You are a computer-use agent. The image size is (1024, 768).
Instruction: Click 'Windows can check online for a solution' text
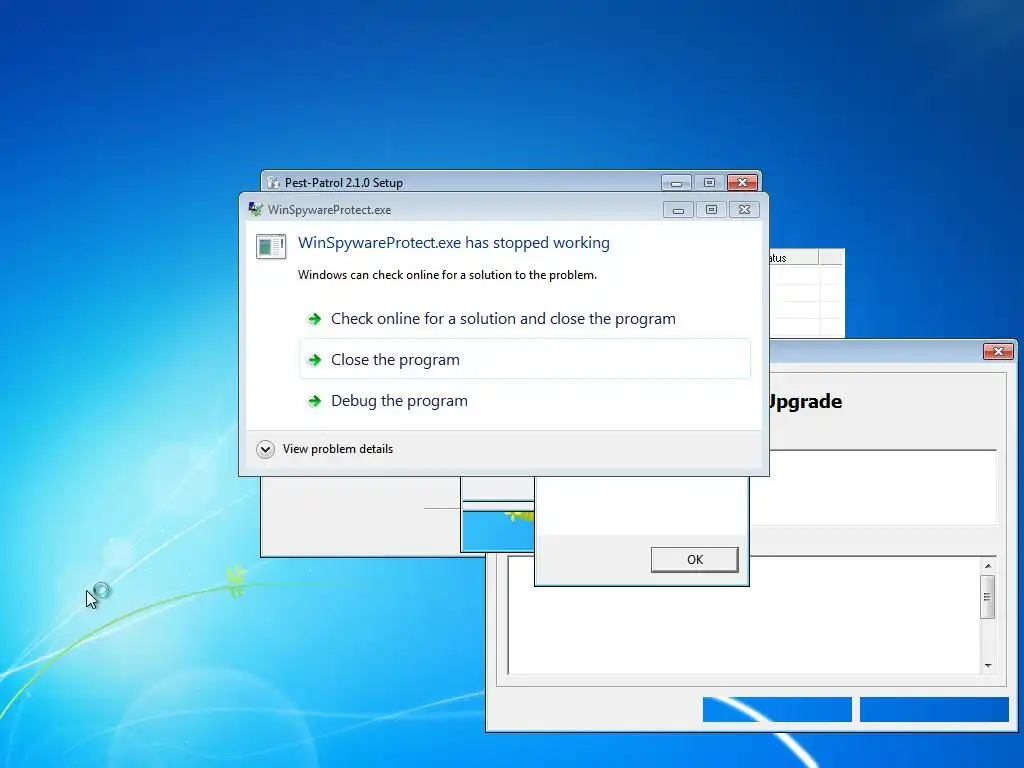[x=447, y=275]
